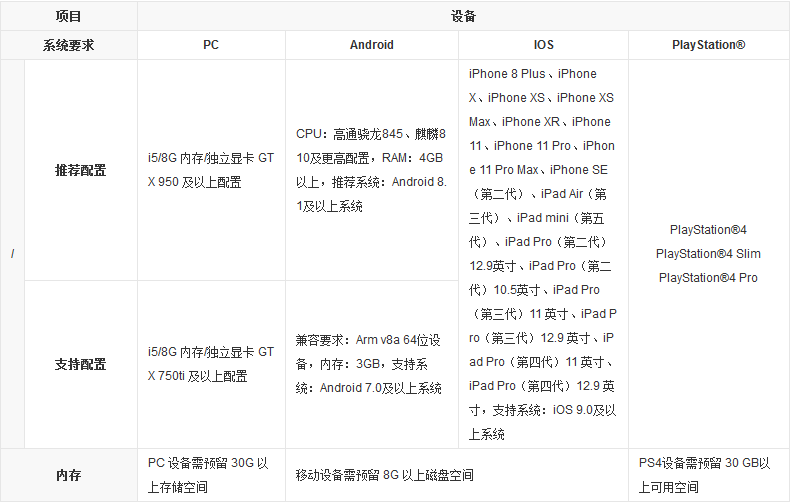Click the slash cell in left column
The height and width of the screenshot is (503, 792).
click(x=13, y=254)
